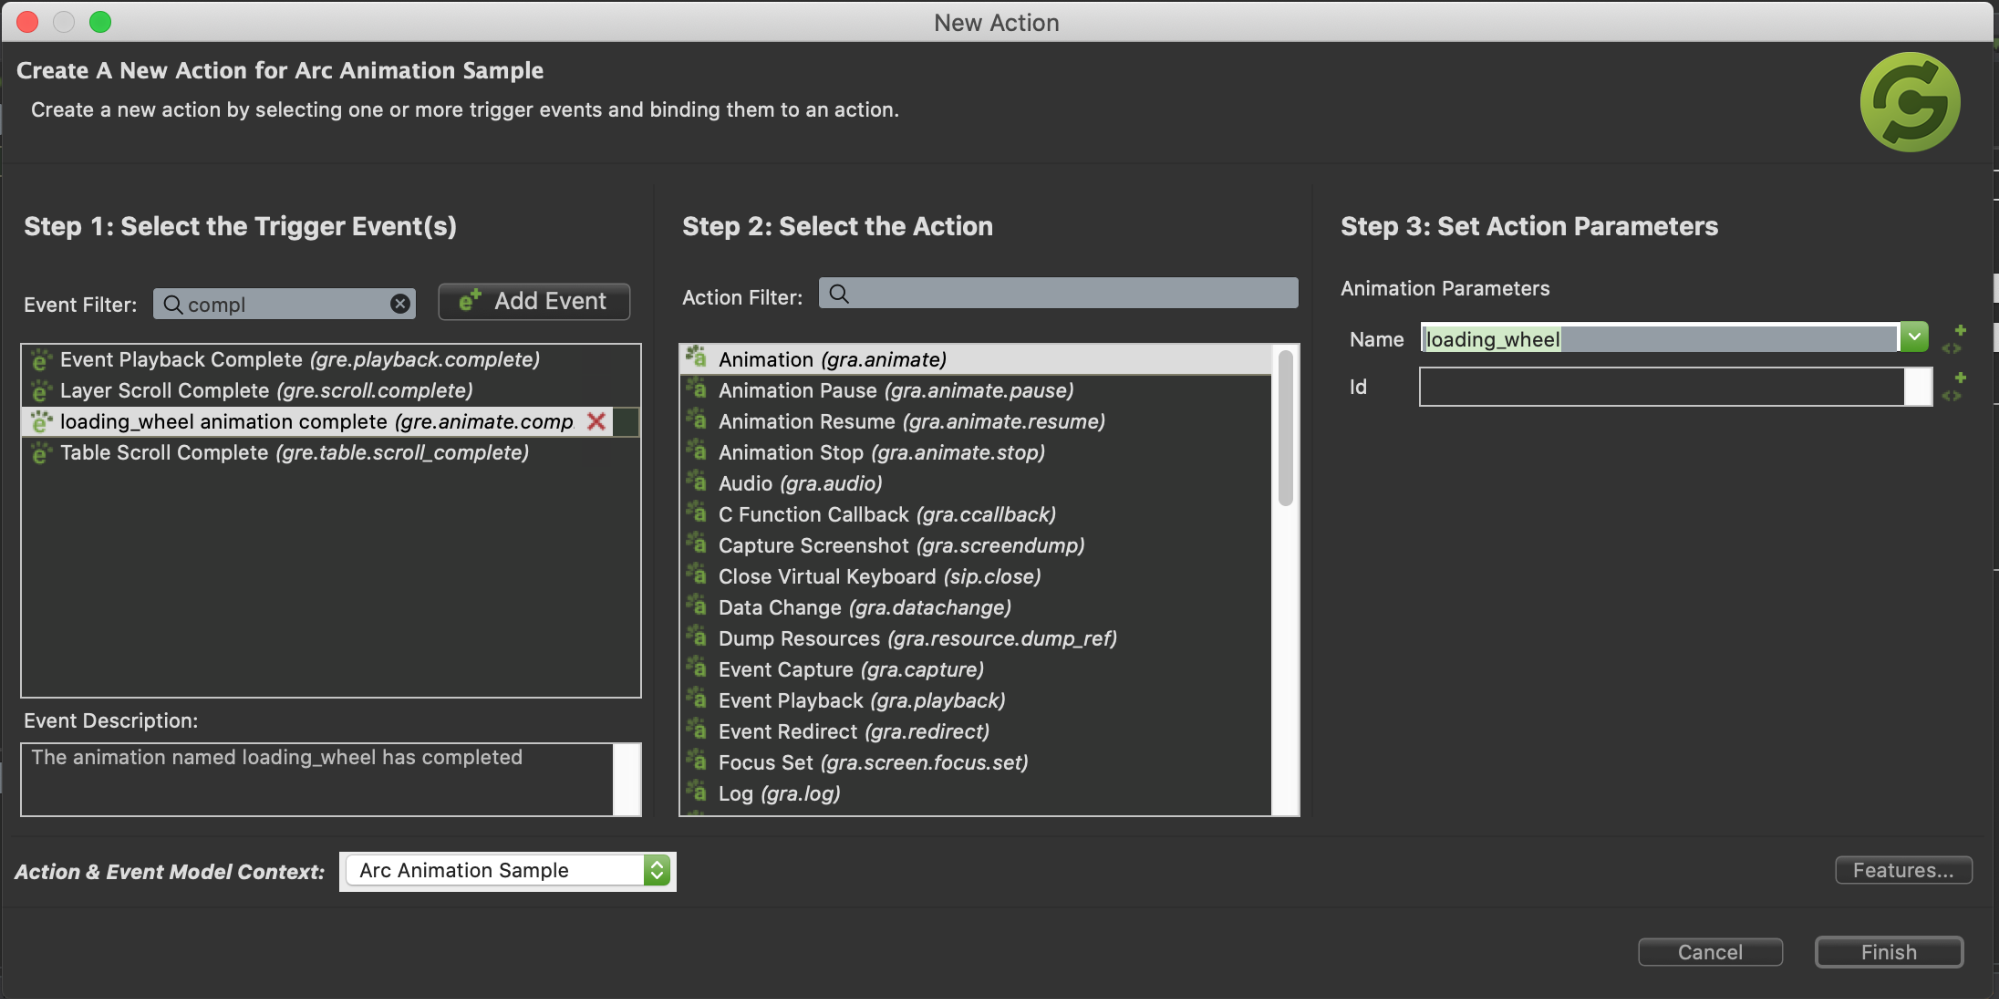
Task: Open the Features... dialog
Action: click(x=1903, y=870)
